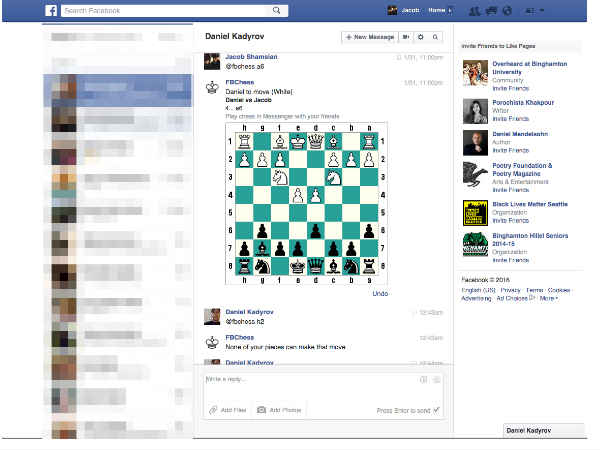Select the black bishop on g7
Image resolution: width=600 pixels, height=450 pixels.
tap(262, 249)
